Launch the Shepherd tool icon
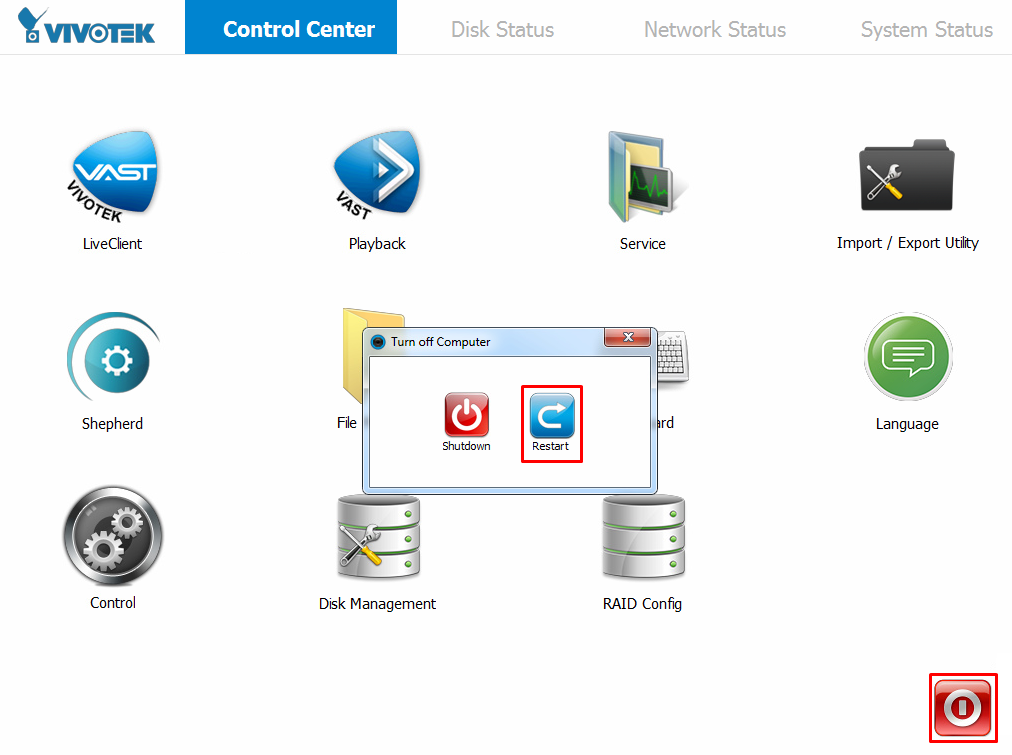 (x=114, y=357)
